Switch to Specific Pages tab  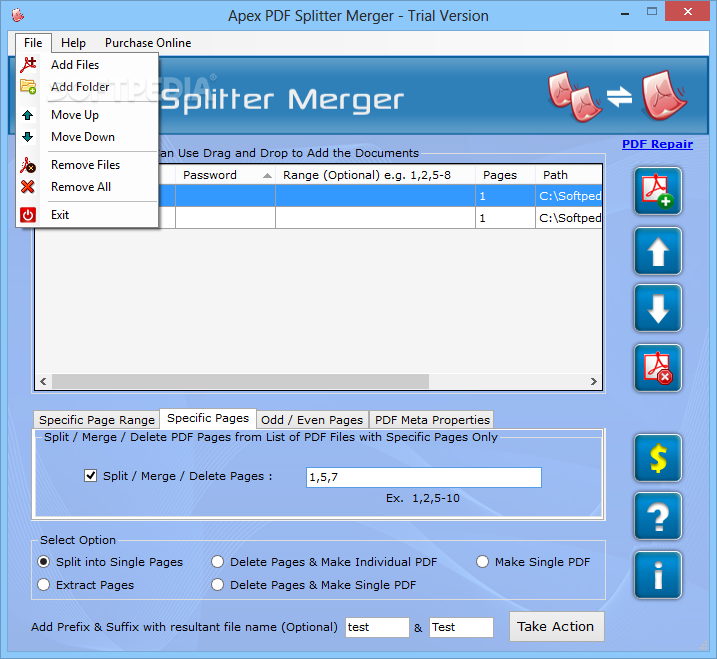point(208,418)
